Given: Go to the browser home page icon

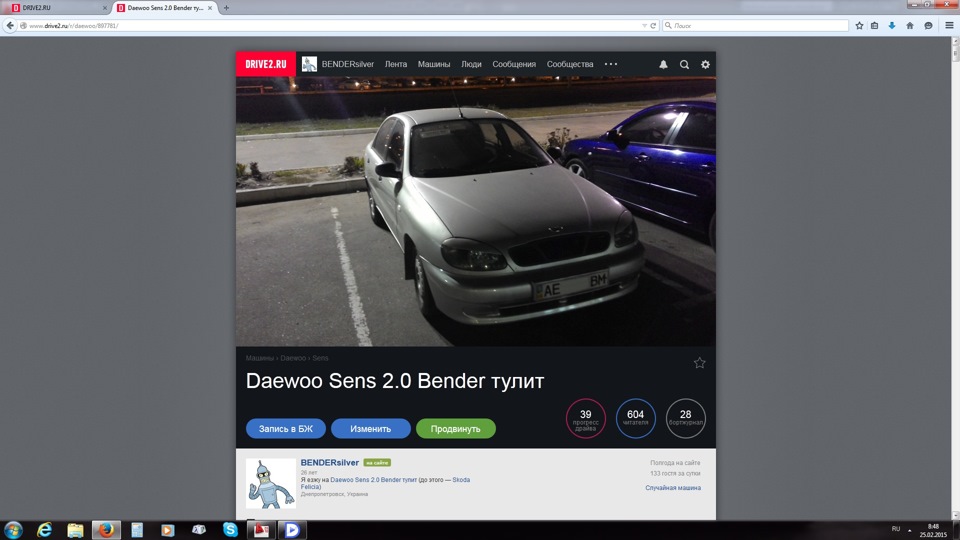Looking at the screenshot, I should click(x=910, y=26).
